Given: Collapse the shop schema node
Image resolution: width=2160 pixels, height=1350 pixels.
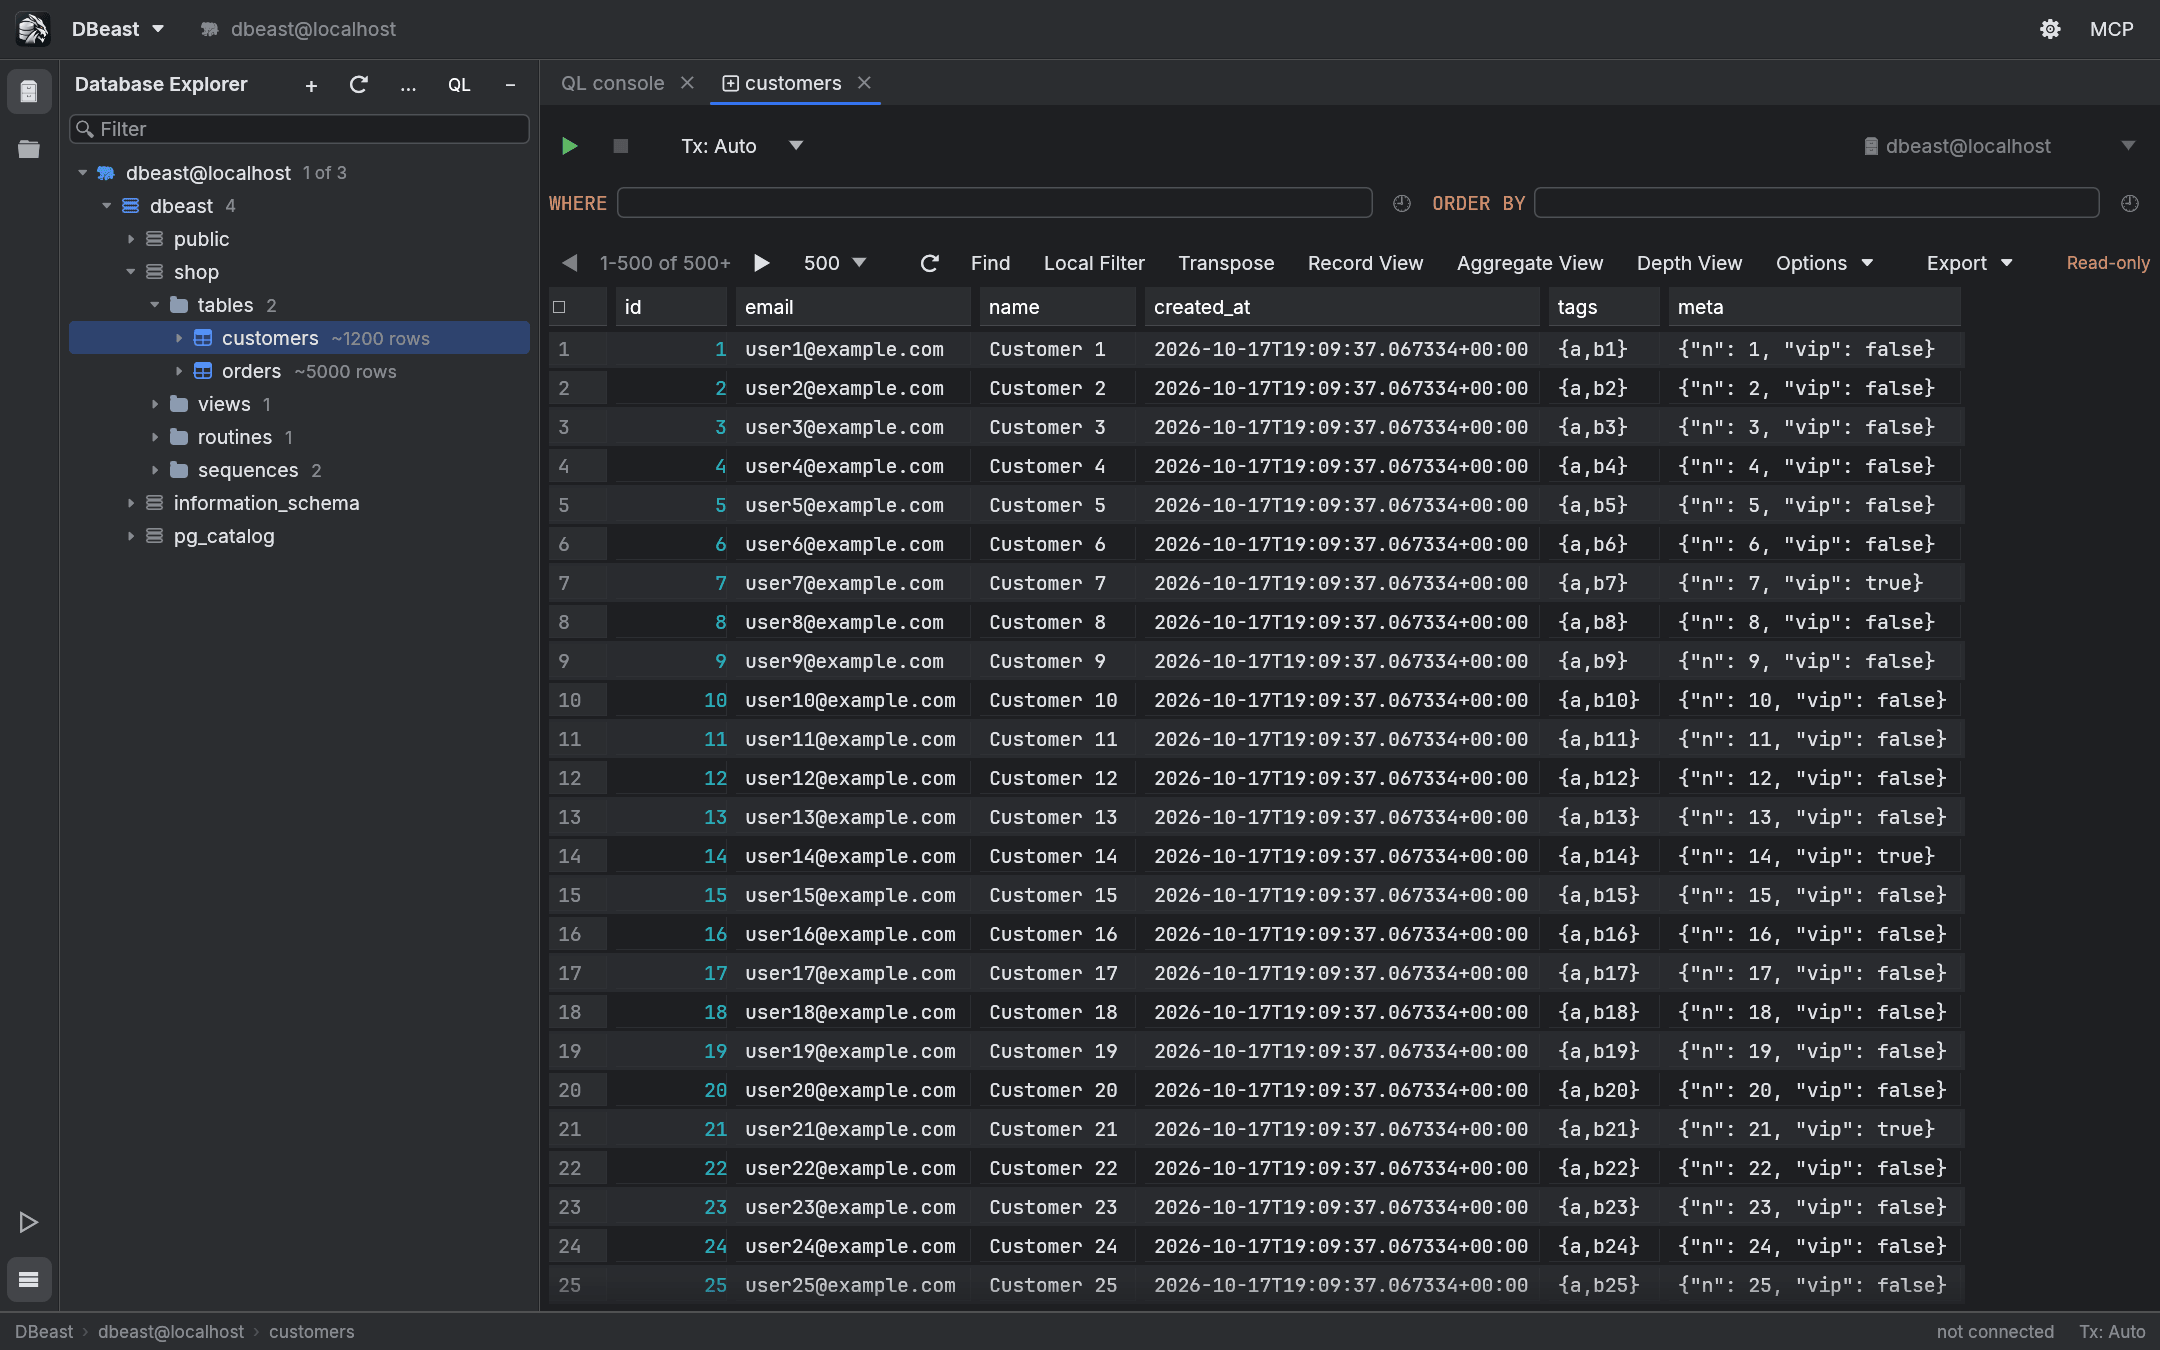Looking at the screenshot, I should 131,272.
